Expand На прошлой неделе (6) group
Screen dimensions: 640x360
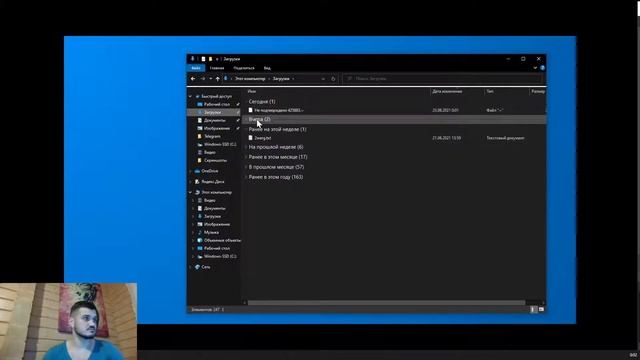click(276, 147)
